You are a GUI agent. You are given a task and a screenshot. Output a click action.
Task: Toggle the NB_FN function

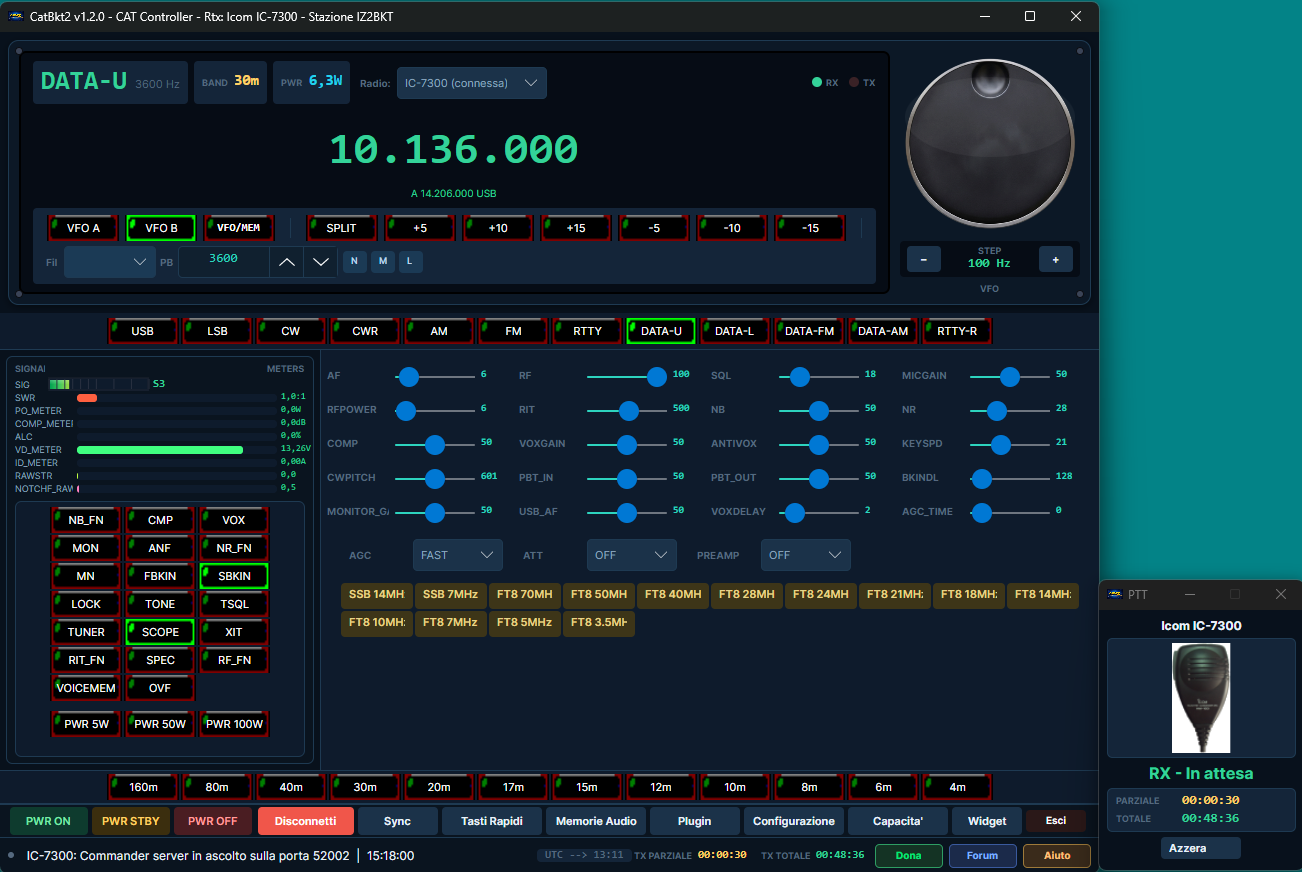click(x=86, y=520)
